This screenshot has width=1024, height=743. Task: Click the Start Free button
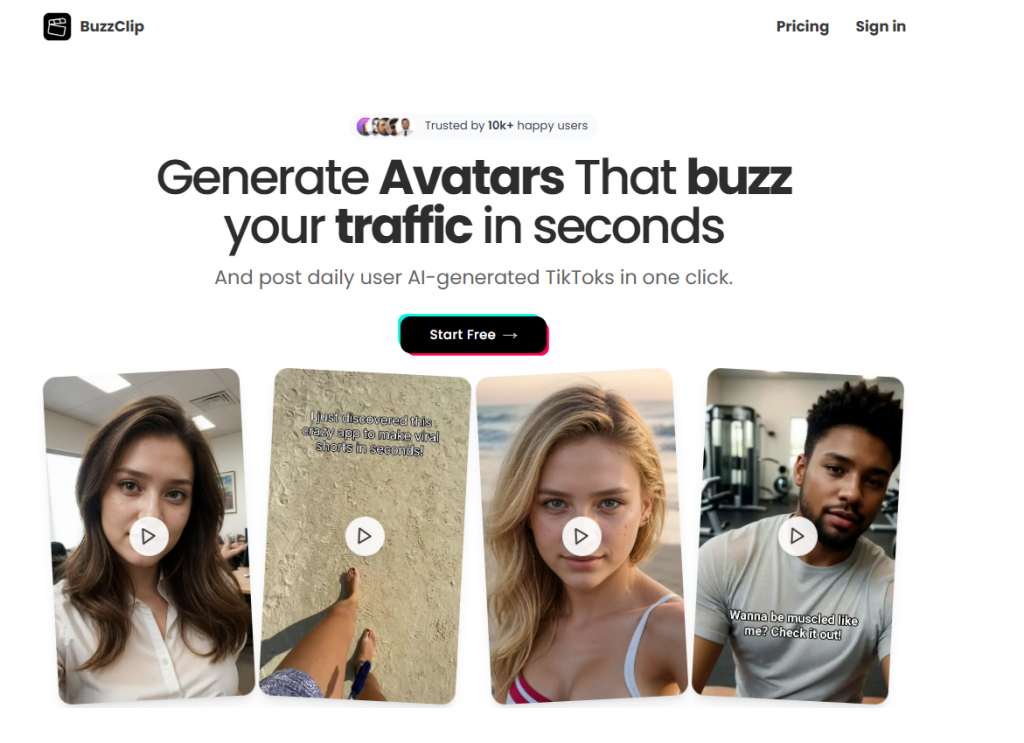coord(473,335)
